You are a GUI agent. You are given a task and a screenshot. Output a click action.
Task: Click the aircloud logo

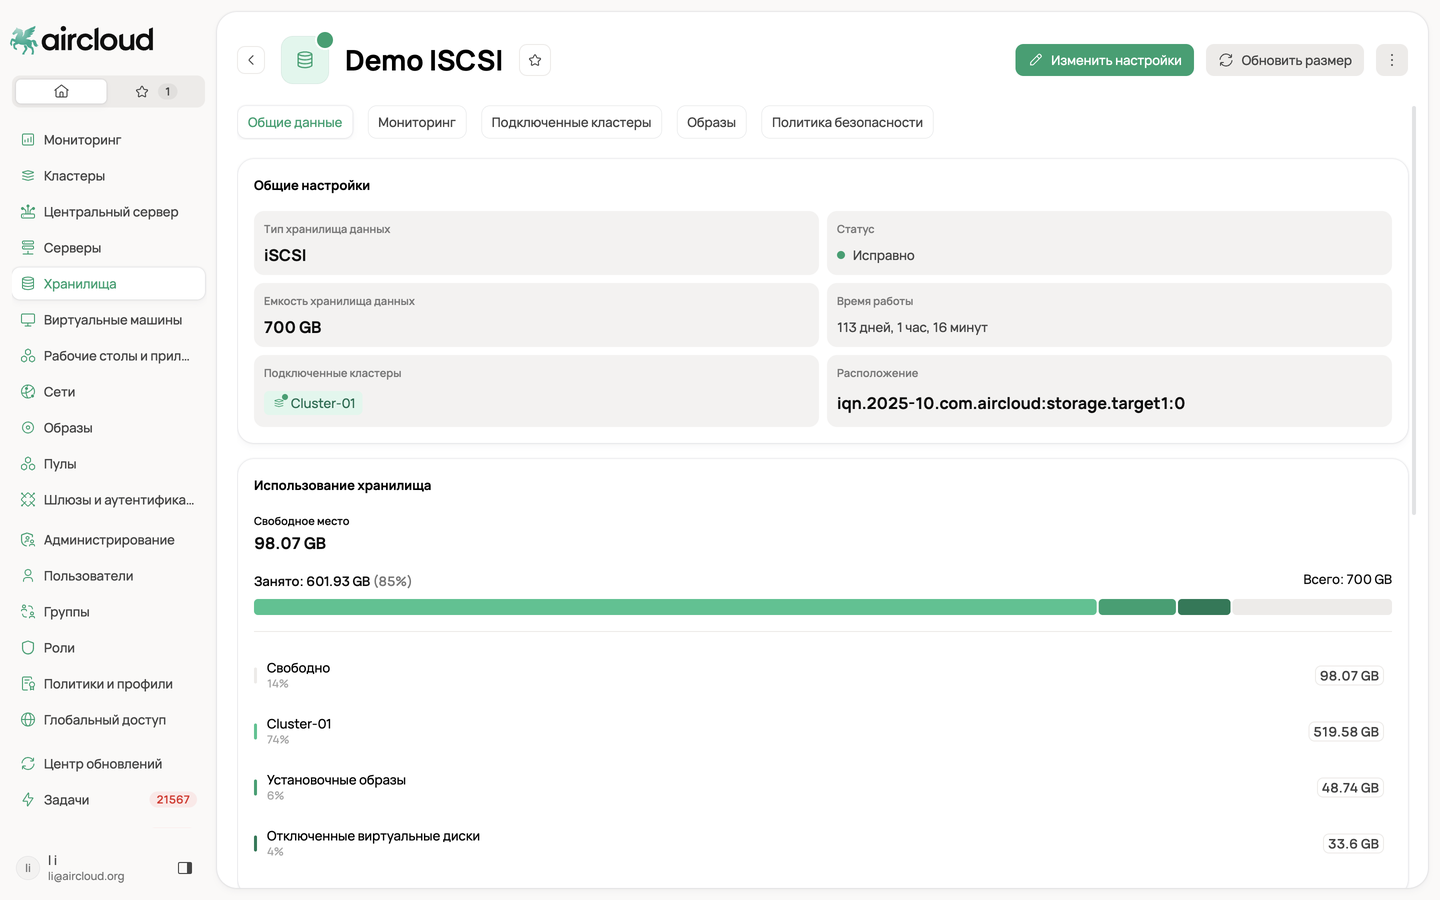point(82,40)
